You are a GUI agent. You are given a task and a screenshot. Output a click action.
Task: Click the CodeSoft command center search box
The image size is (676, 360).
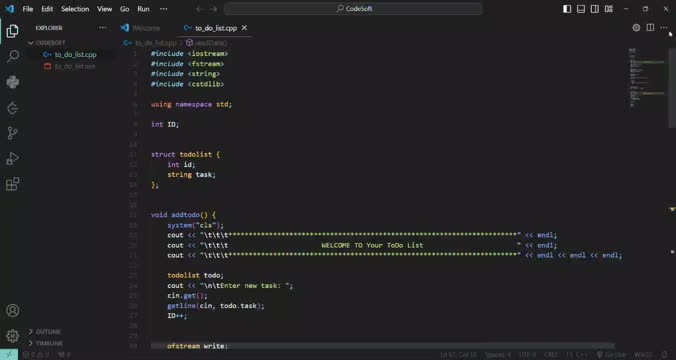[353, 9]
